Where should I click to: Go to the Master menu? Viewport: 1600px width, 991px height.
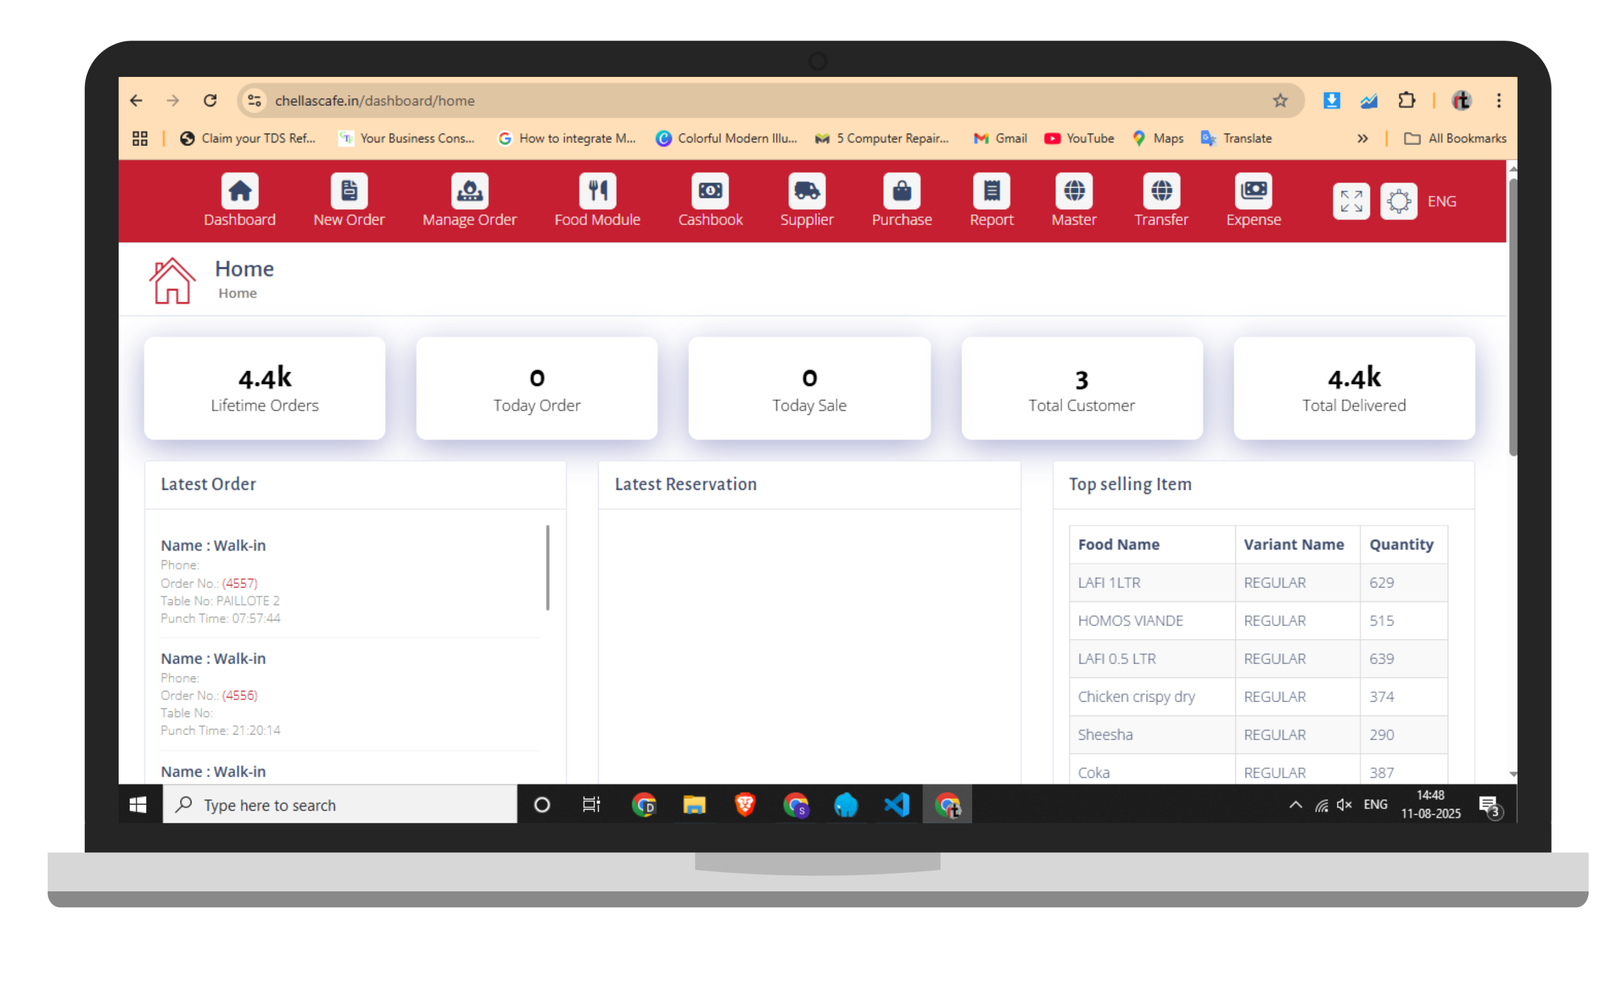coord(1073,201)
